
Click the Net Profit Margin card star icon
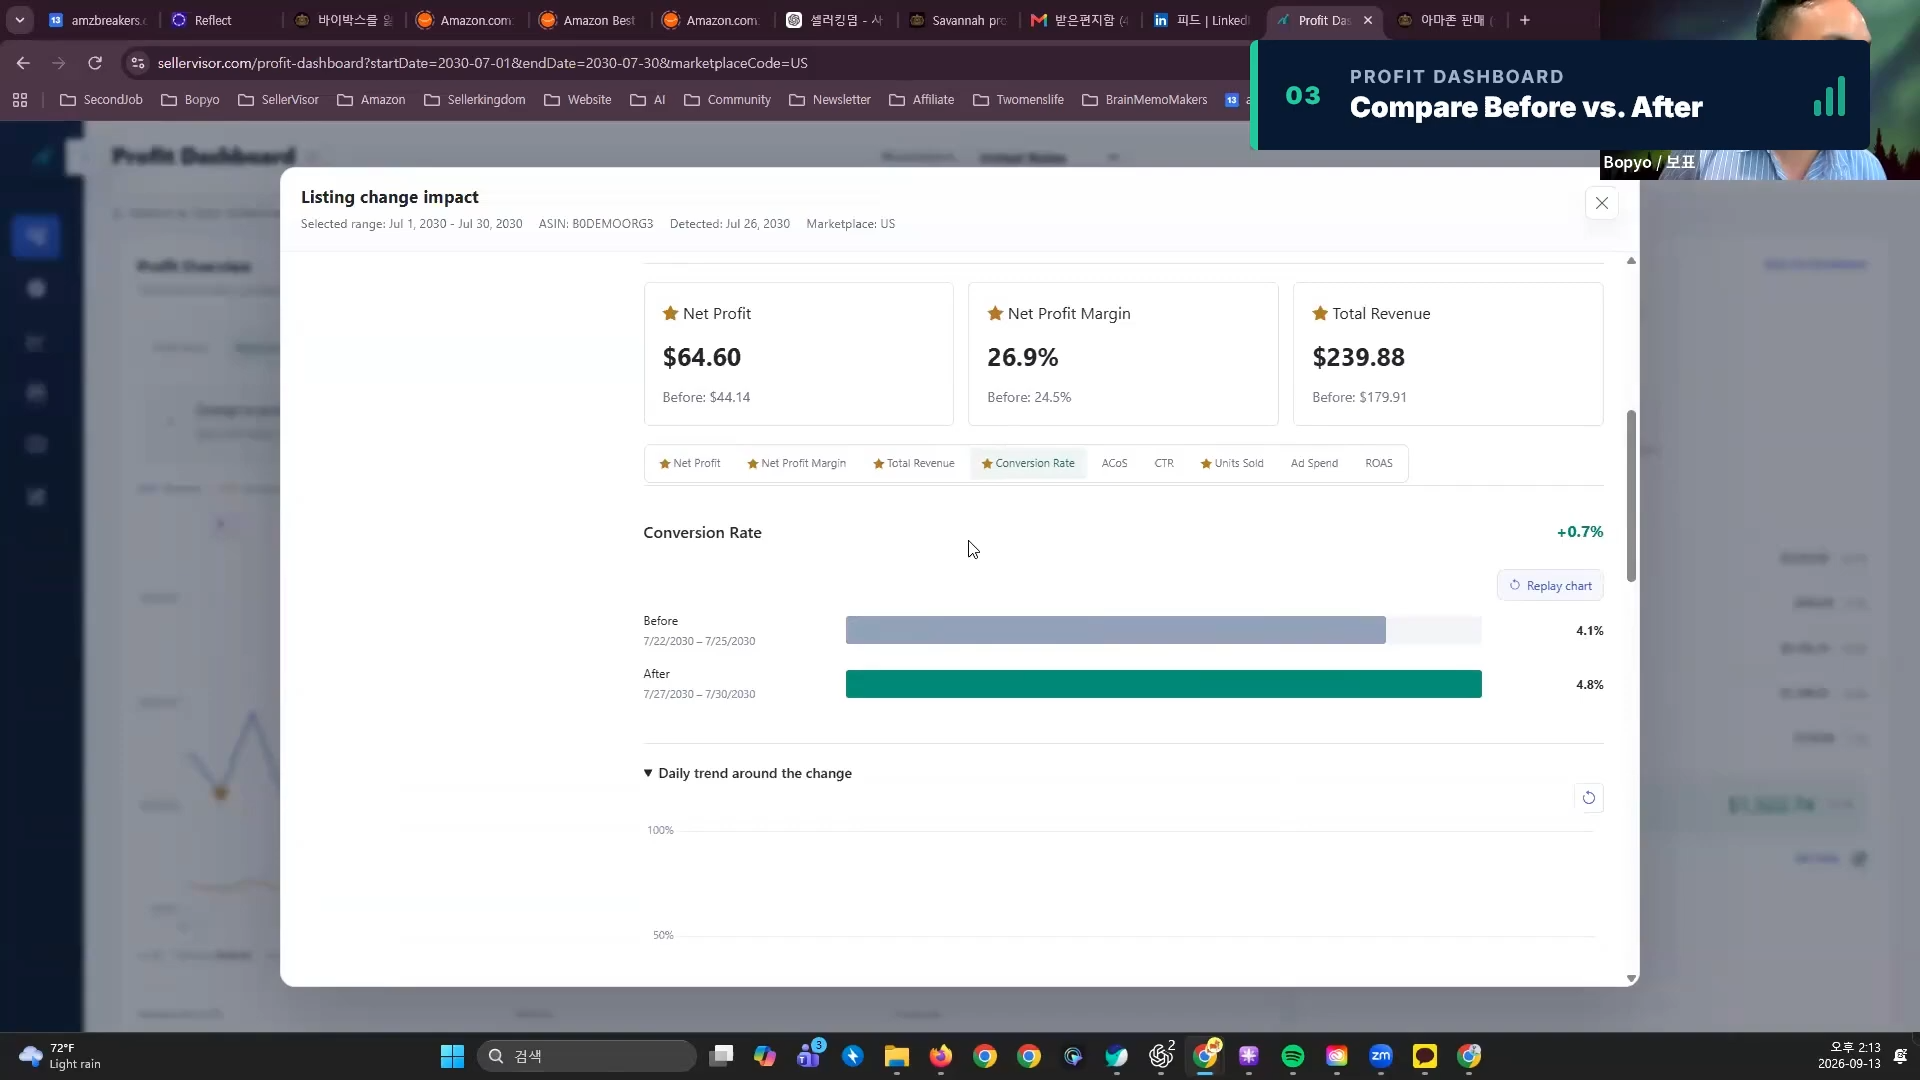995,313
